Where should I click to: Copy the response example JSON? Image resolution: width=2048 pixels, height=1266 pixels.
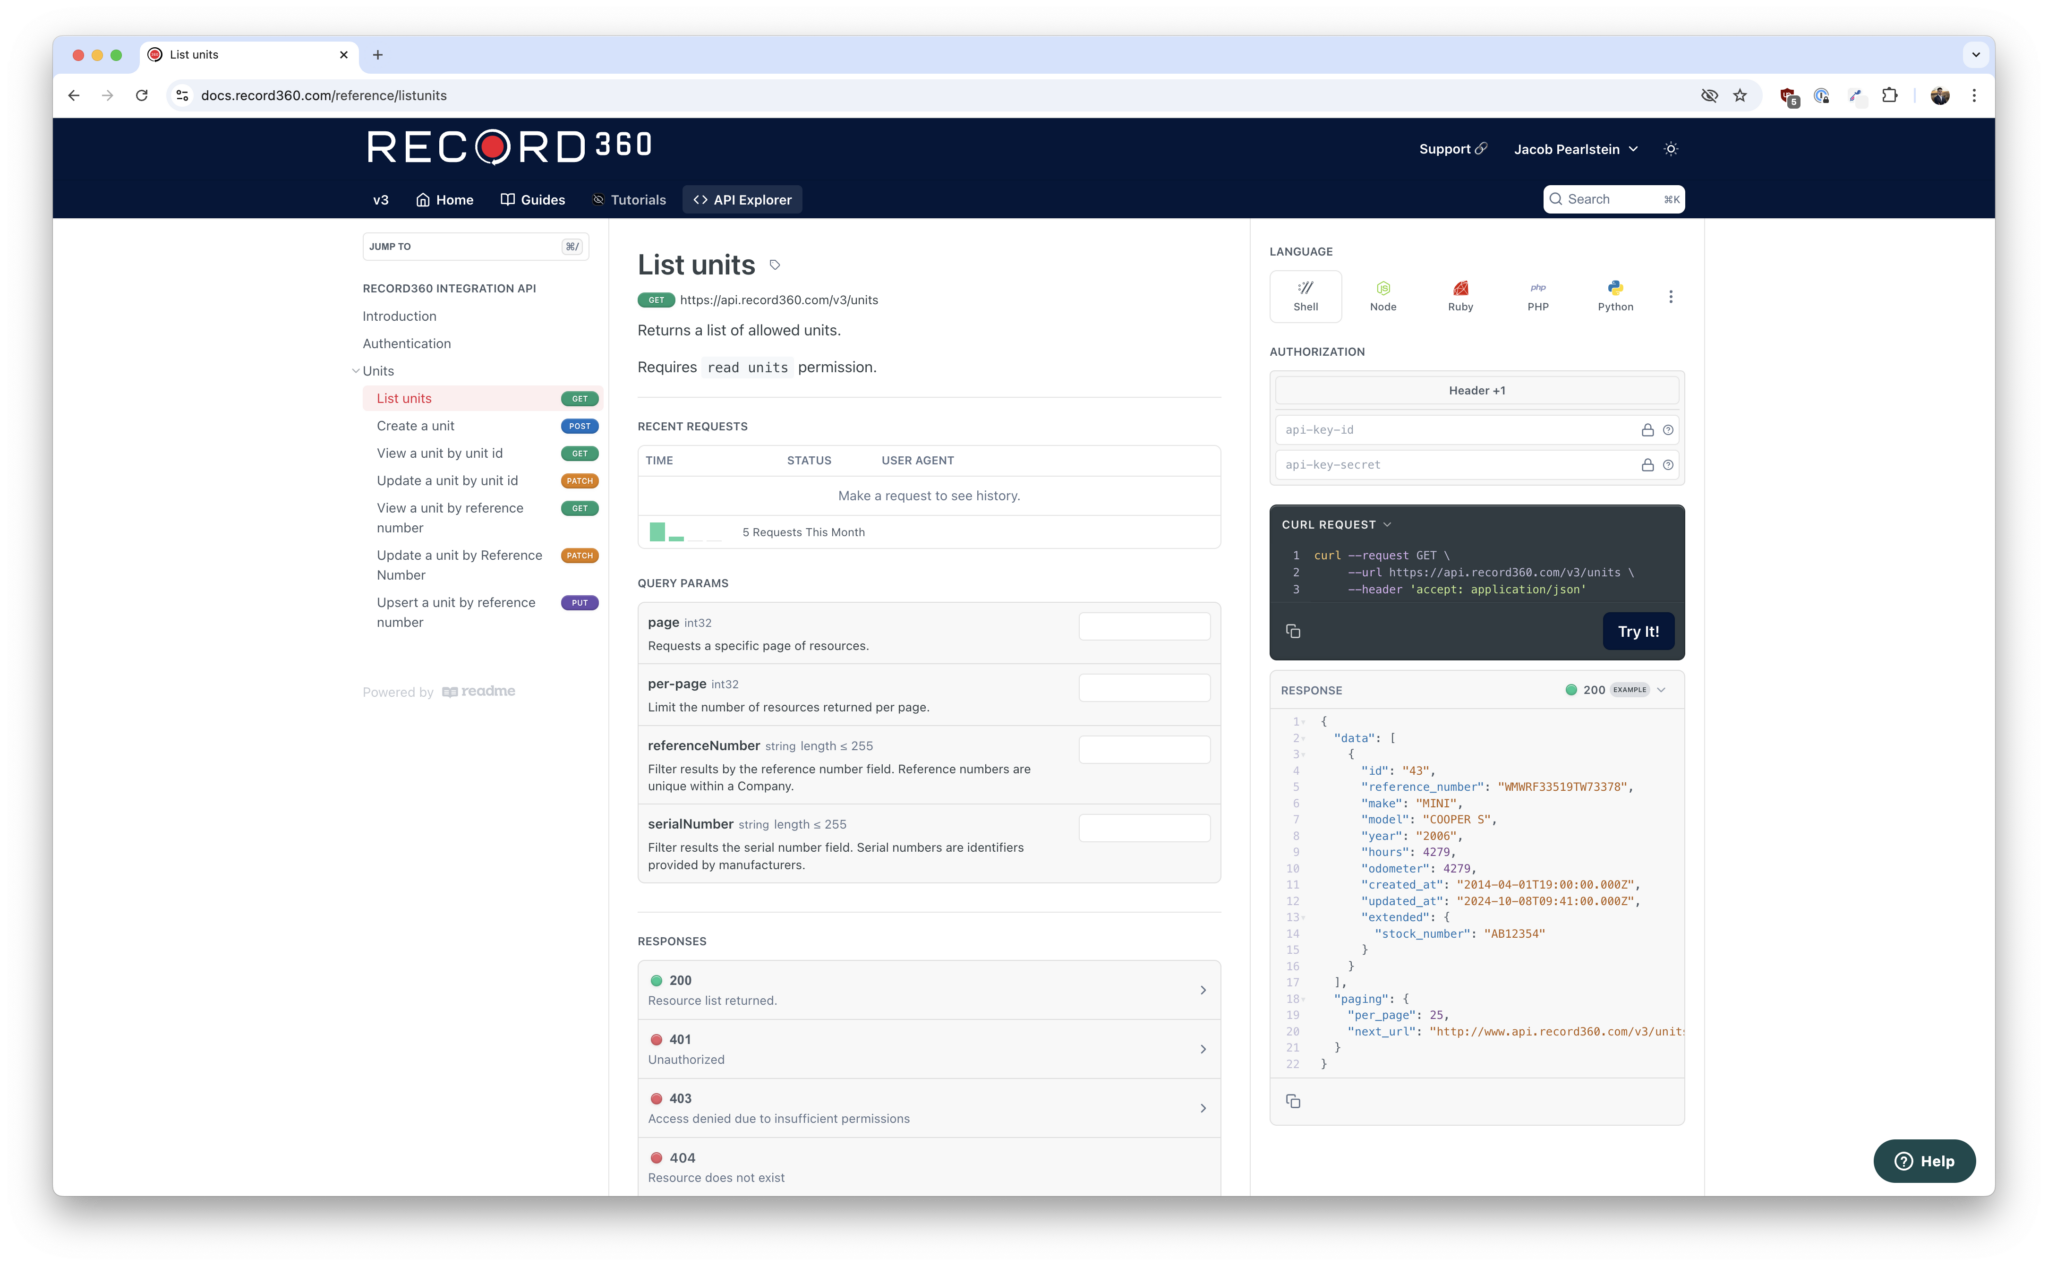point(1293,1100)
